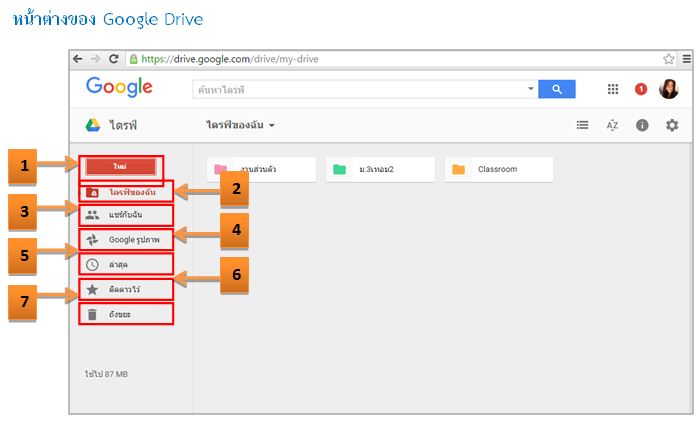This screenshot has height=421, width=700.
Task: Click the ไดรฟ์ title next to logo
Action: tap(123, 125)
